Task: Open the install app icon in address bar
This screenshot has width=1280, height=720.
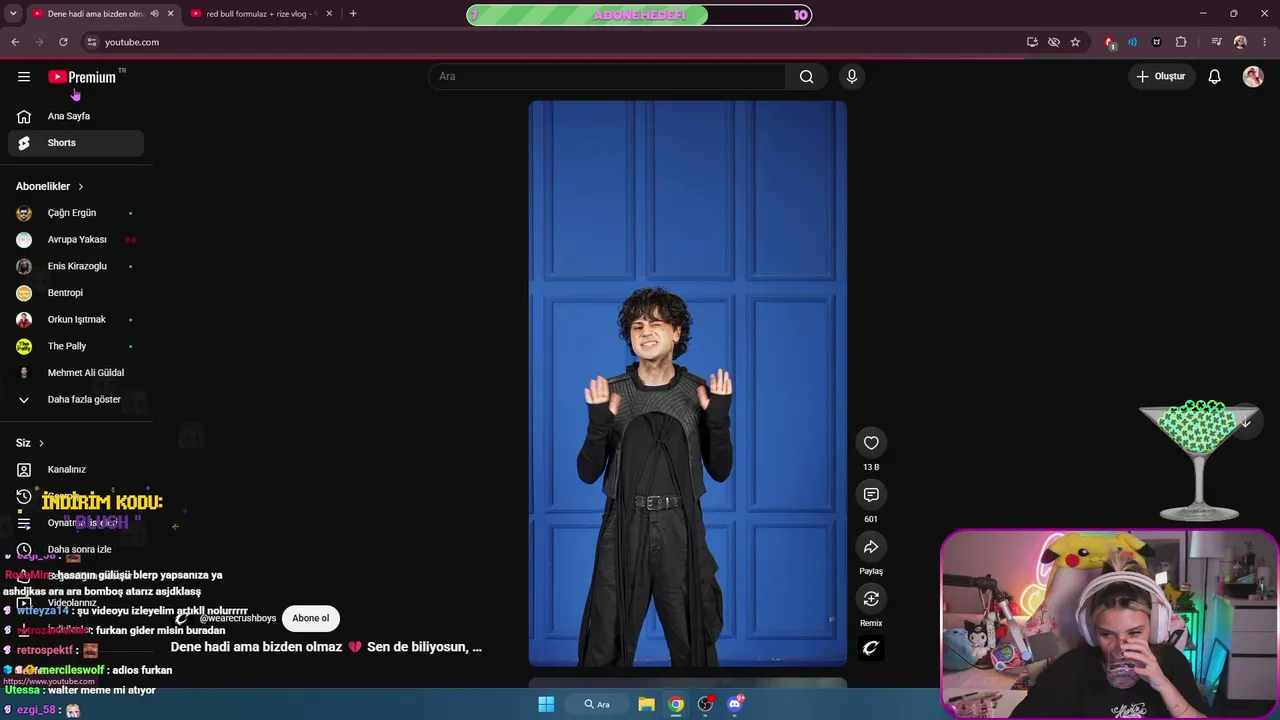Action: 1032,42
